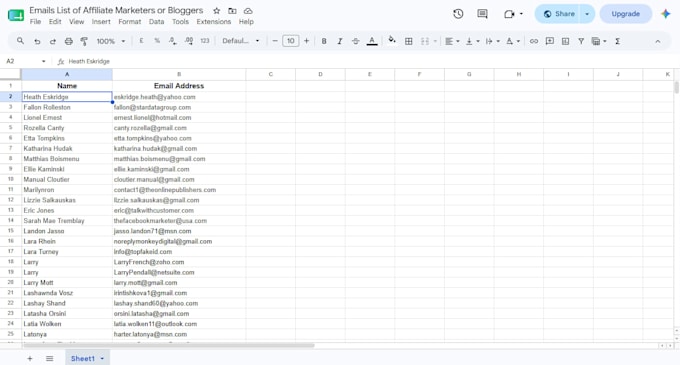Open the Extensions menu
This screenshot has height=365, width=680.
tap(213, 22)
